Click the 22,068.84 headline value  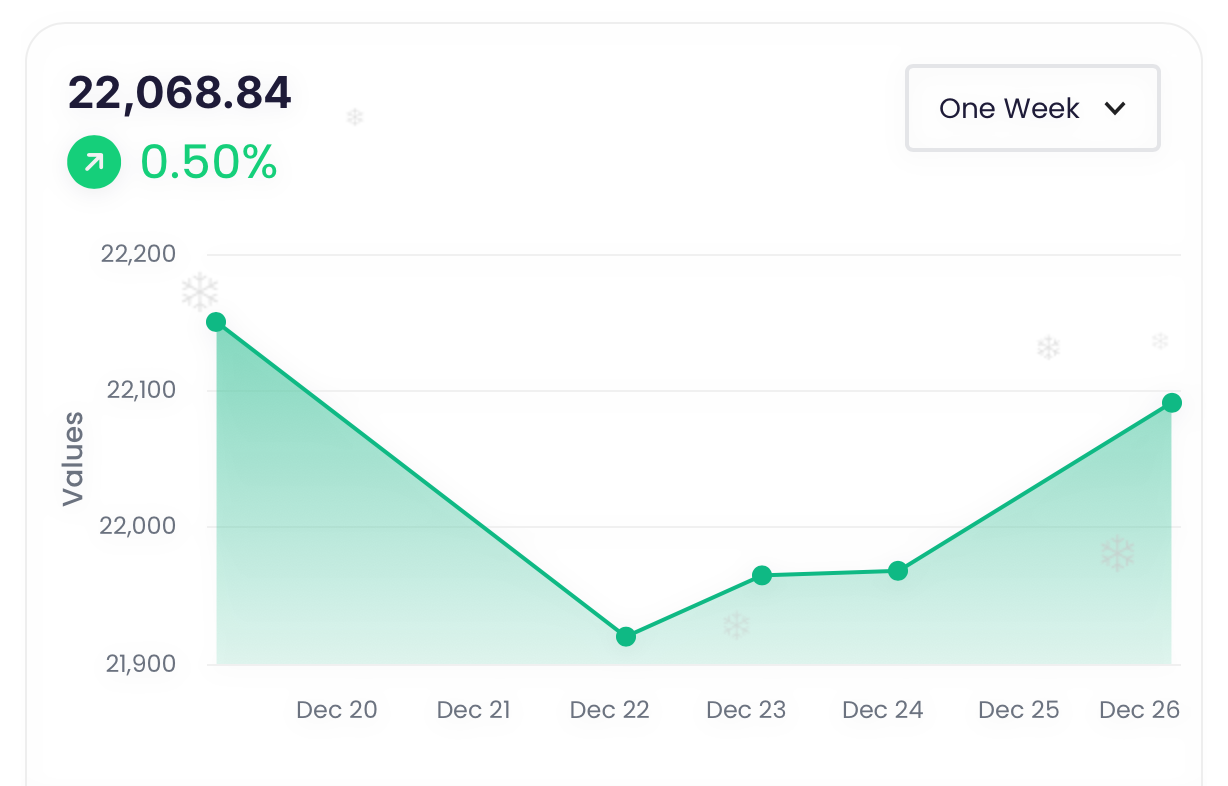point(180,93)
